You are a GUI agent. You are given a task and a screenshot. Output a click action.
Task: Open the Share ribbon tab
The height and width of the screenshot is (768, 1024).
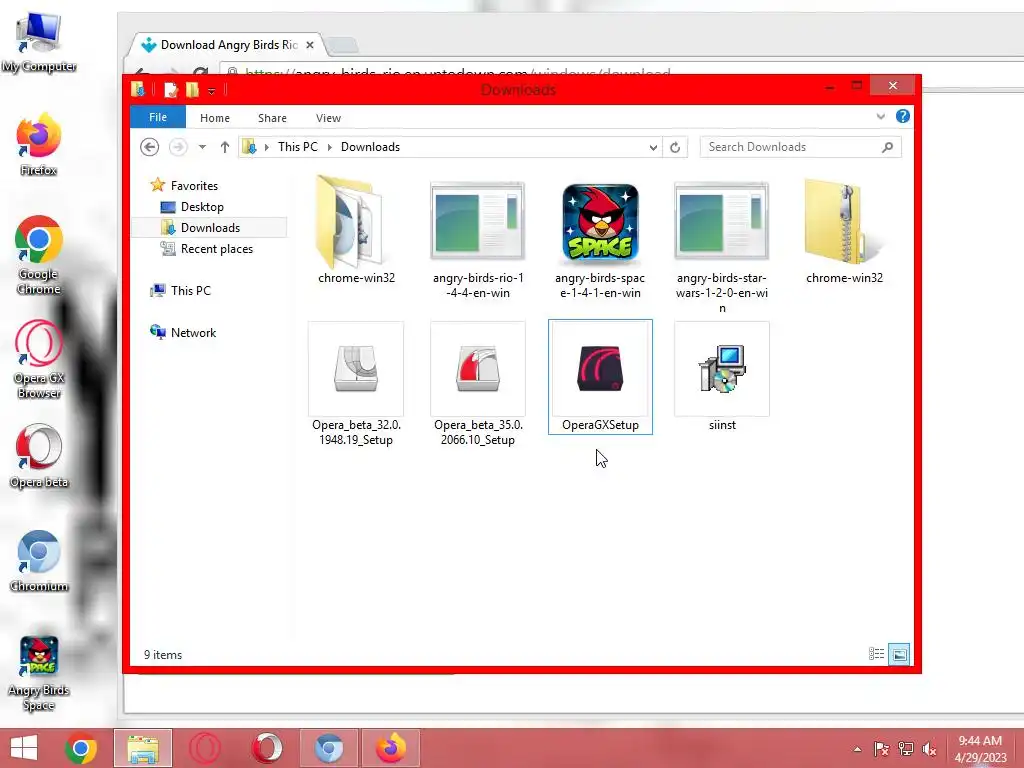[x=272, y=118]
